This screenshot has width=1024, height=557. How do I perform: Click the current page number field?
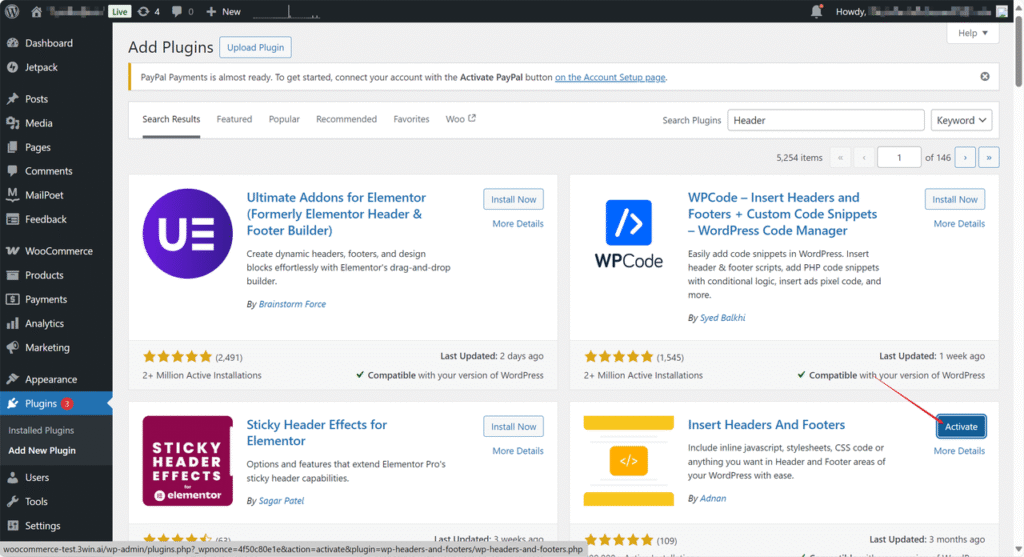[x=899, y=157]
